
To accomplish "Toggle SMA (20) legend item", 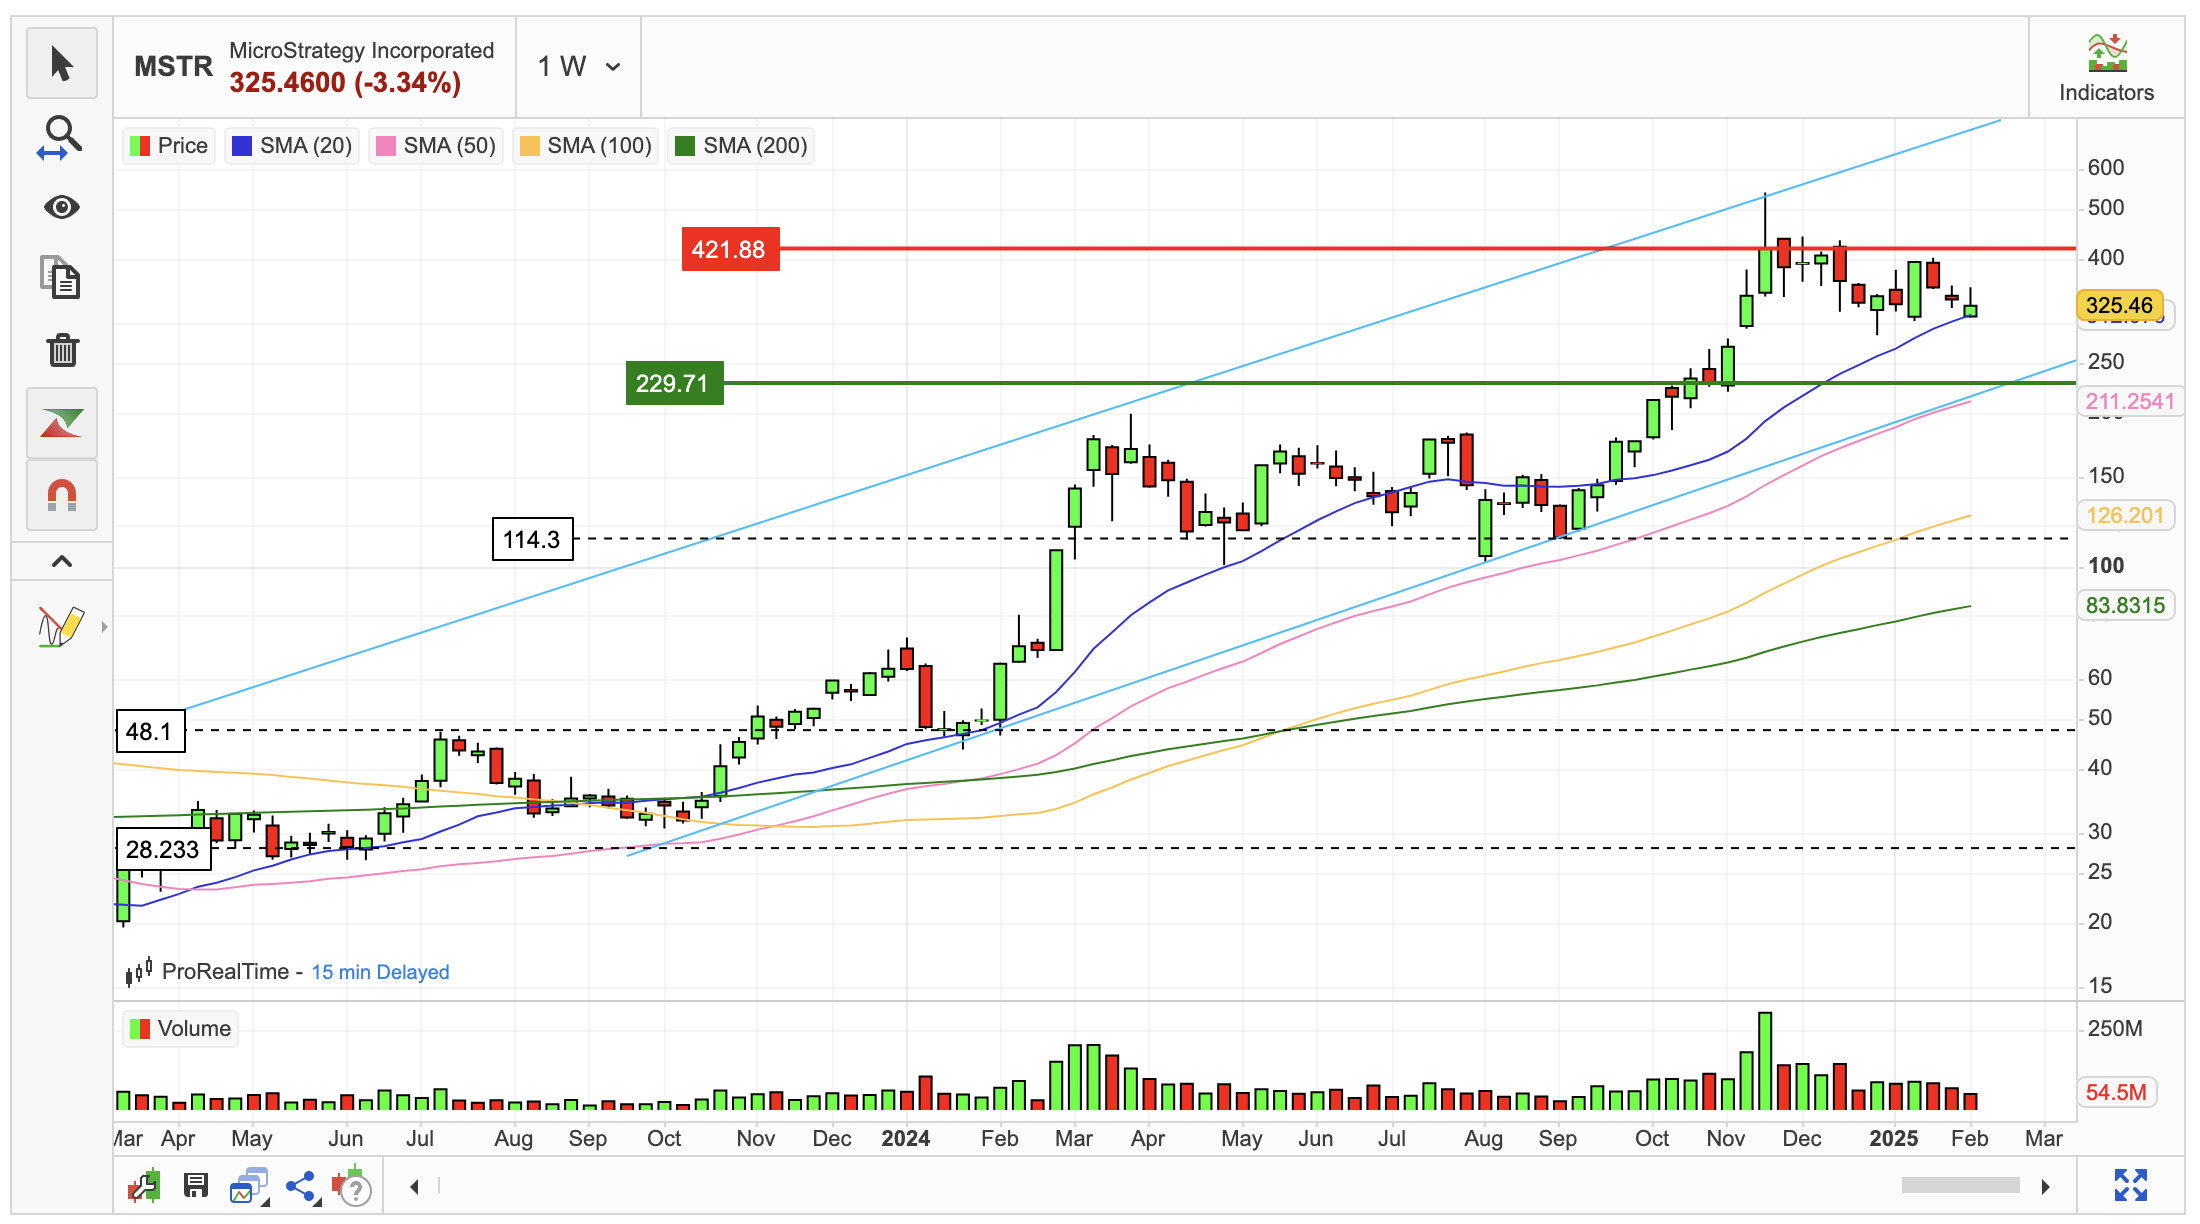I will tap(292, 146).
